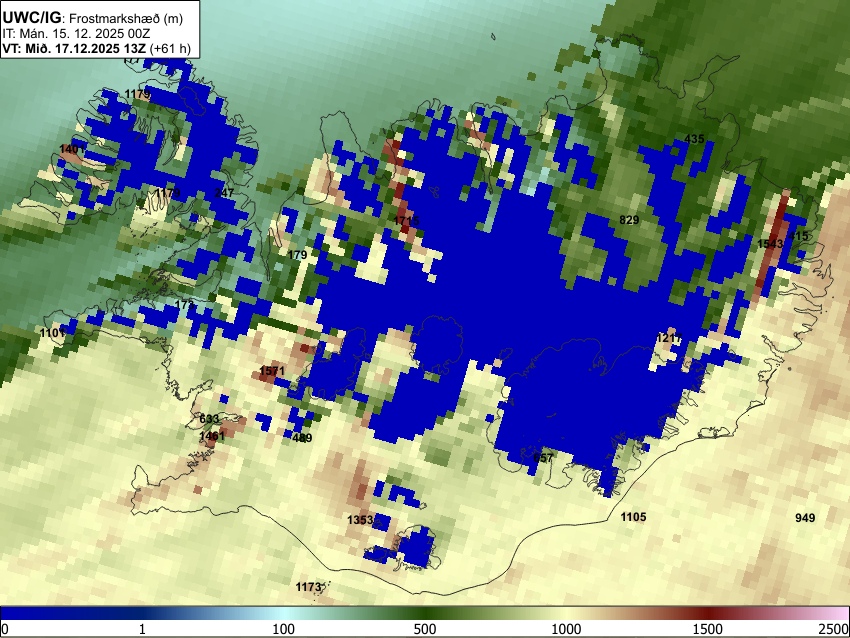Click the map value 1543
Screen dimensions: 850x638
pos(770,244)
